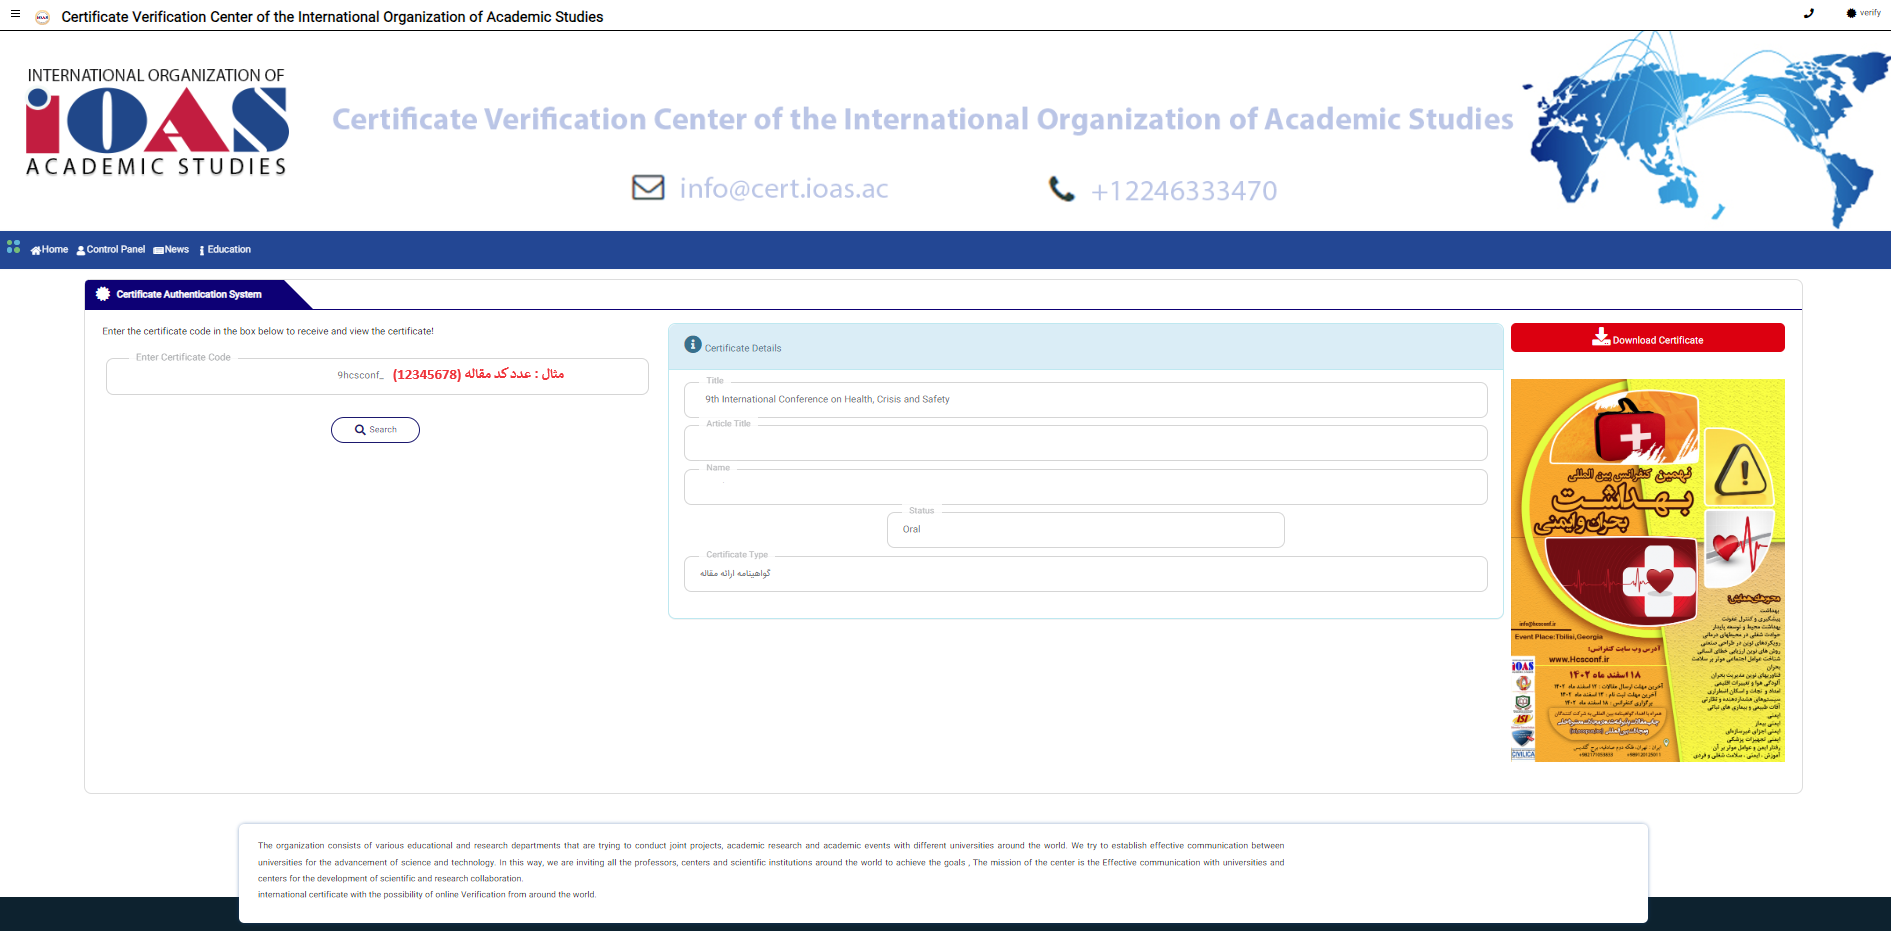Open Education in the navigation bar

(225, 250)
